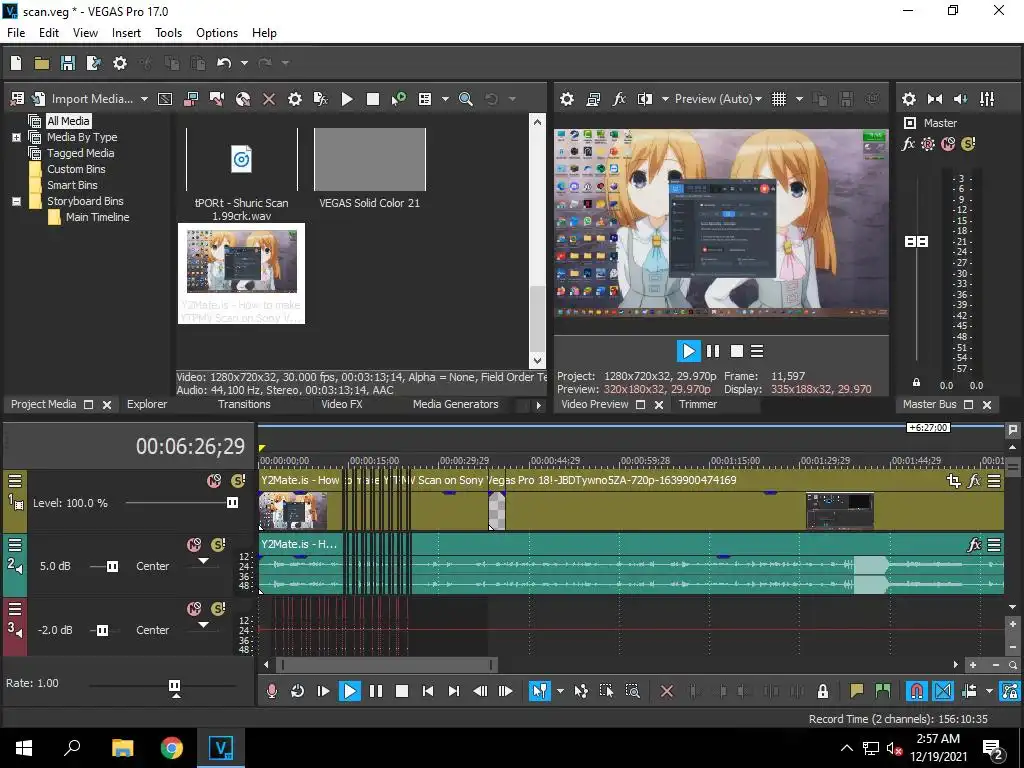
Task: Open track 1 event pan/crop icon
Action: 953,481
